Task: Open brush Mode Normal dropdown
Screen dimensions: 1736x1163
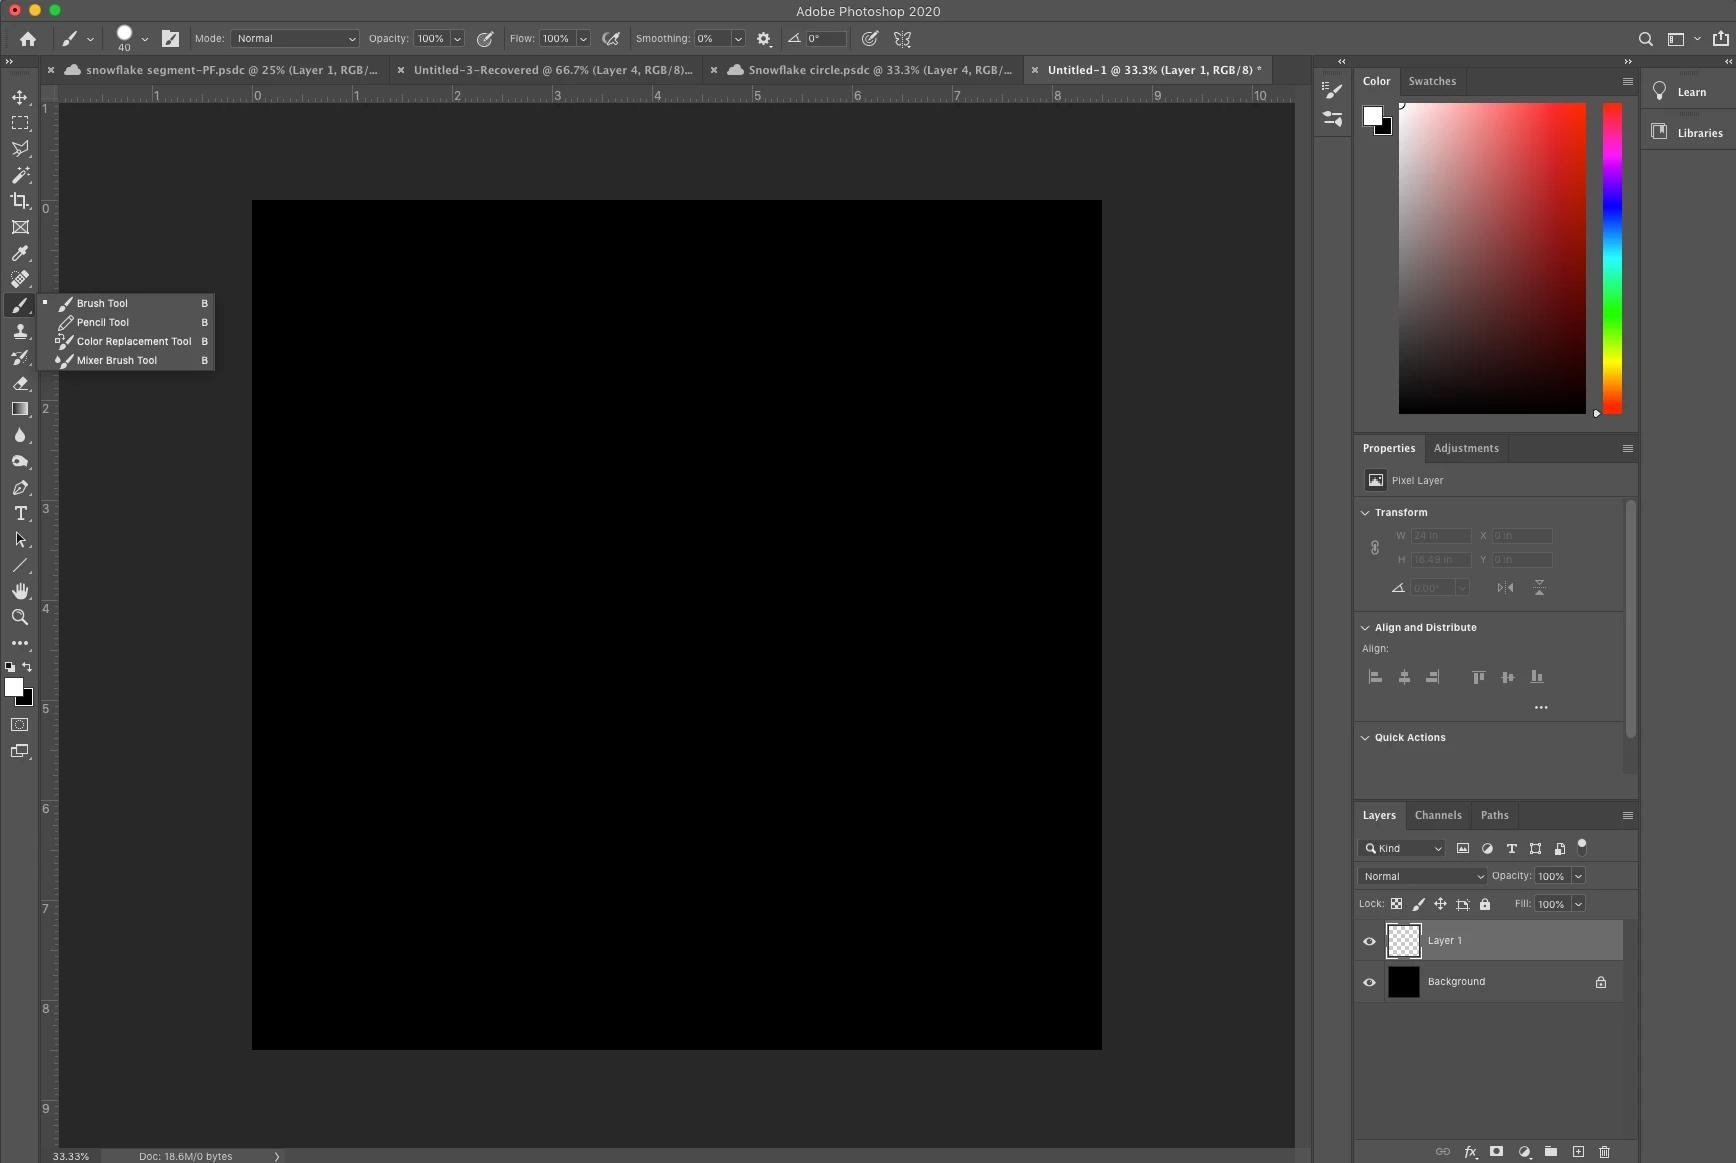Action: pos(295,39)
